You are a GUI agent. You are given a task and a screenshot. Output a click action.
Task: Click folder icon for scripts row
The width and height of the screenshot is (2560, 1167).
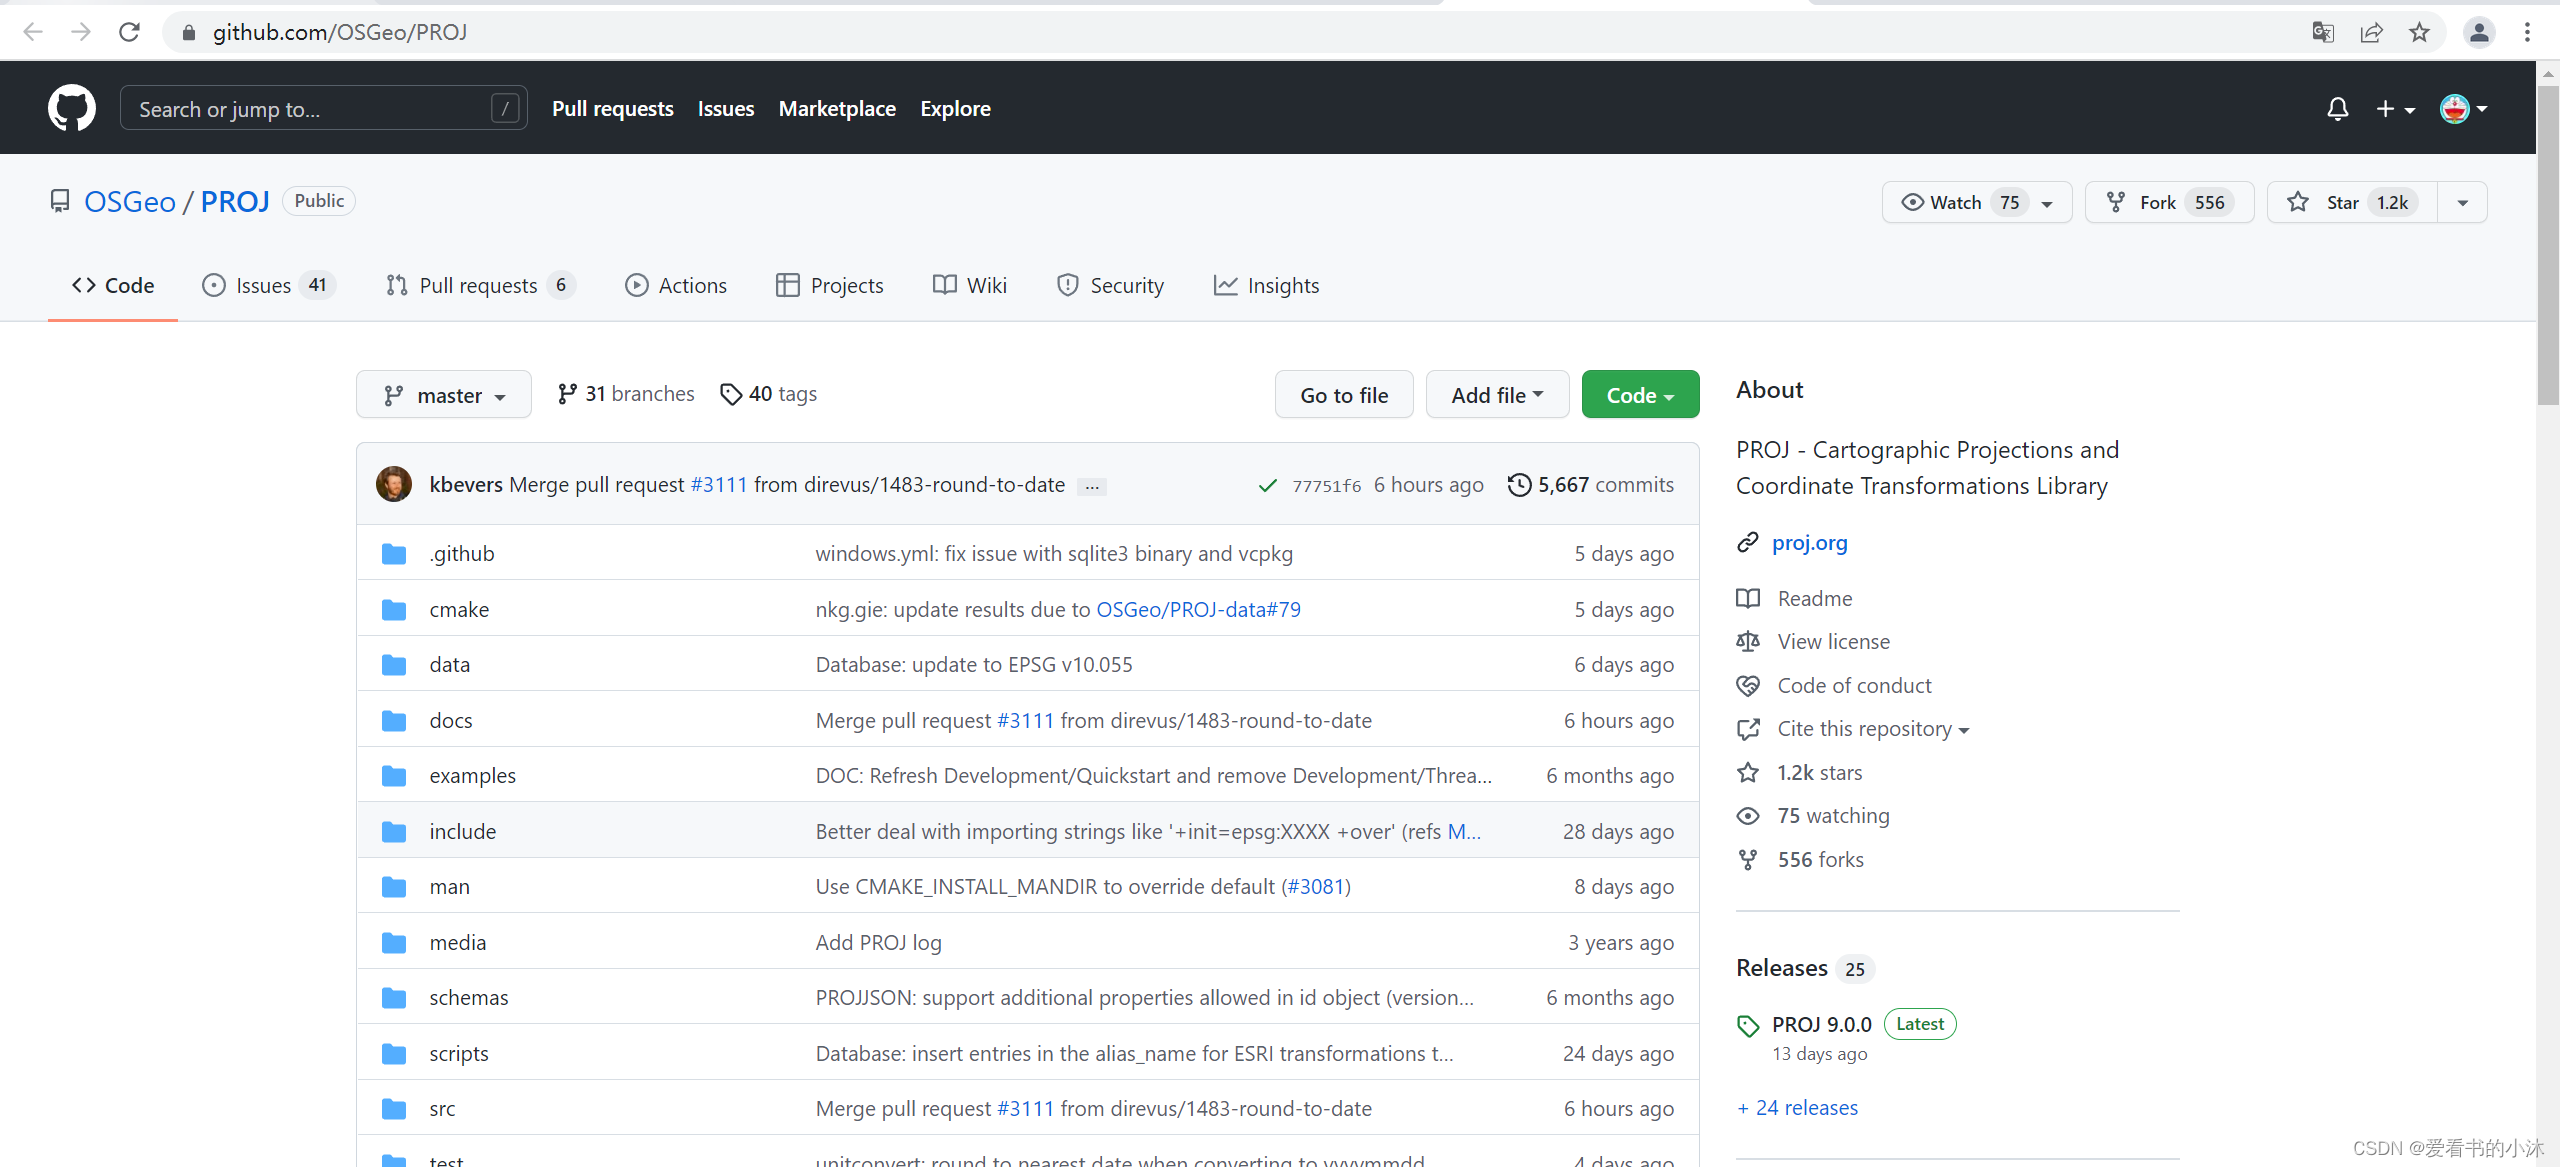pyautogui.click(x=394, y=1053)
